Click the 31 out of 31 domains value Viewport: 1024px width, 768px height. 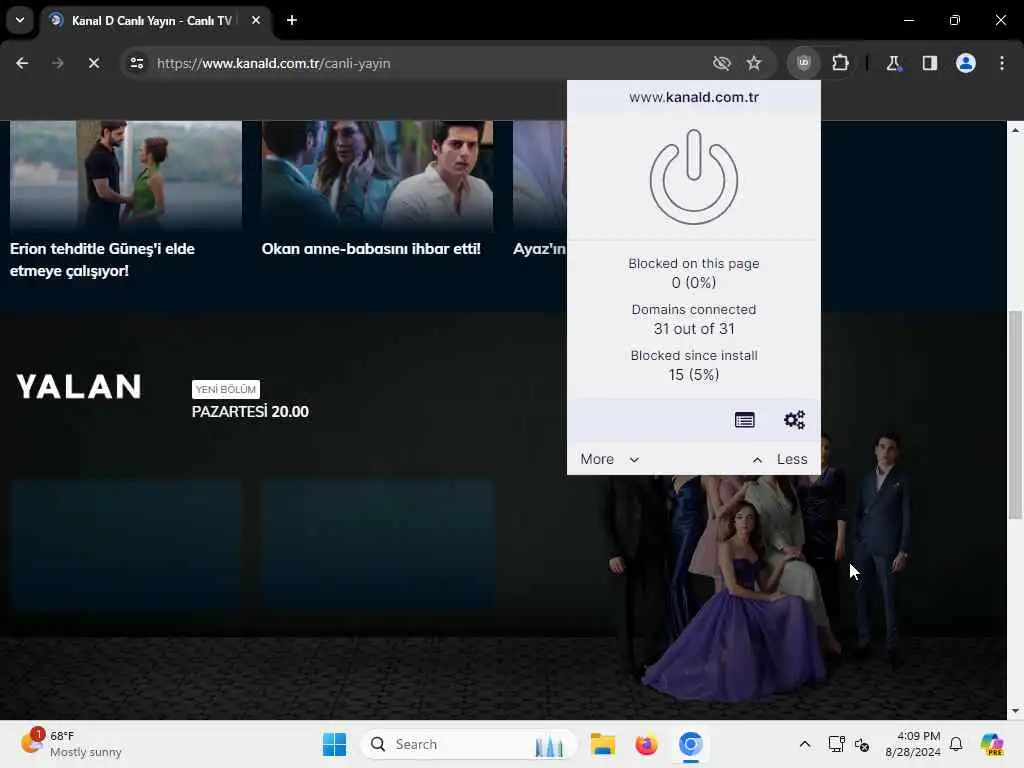(x=694, y=328)
